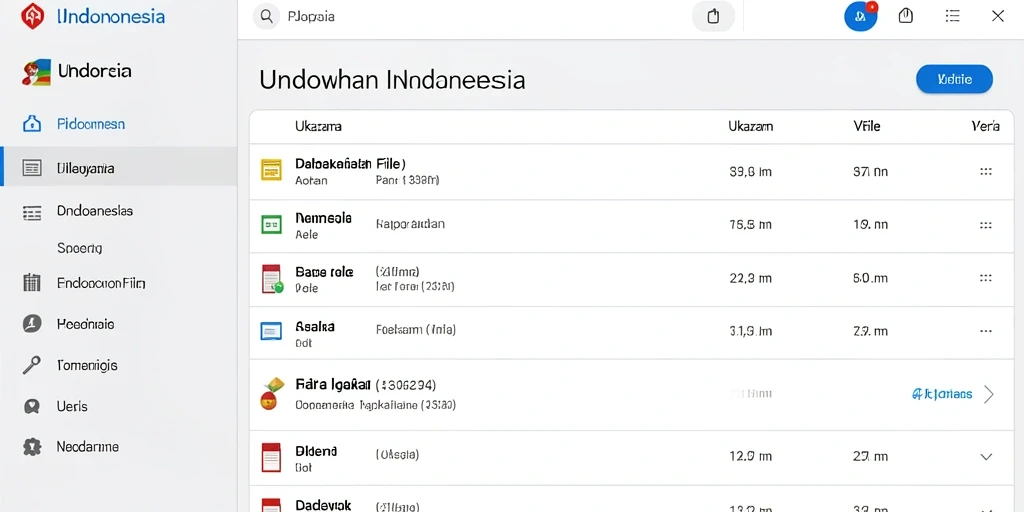The image size is (1024, 512).
Task: Open more options for Bame role row
Action: pos(986,278)
